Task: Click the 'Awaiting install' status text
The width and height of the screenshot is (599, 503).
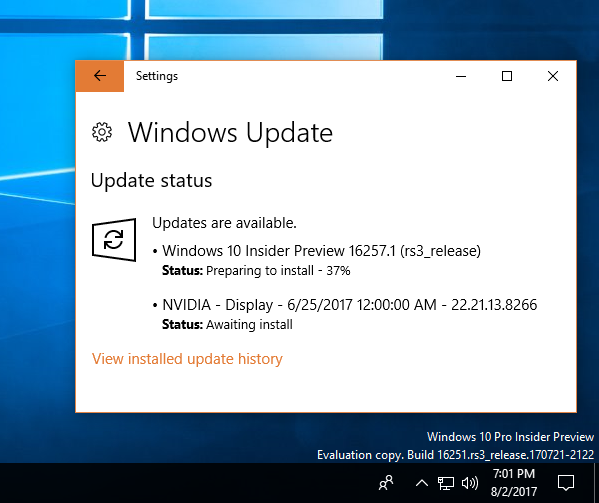Action: pos(249,325)
